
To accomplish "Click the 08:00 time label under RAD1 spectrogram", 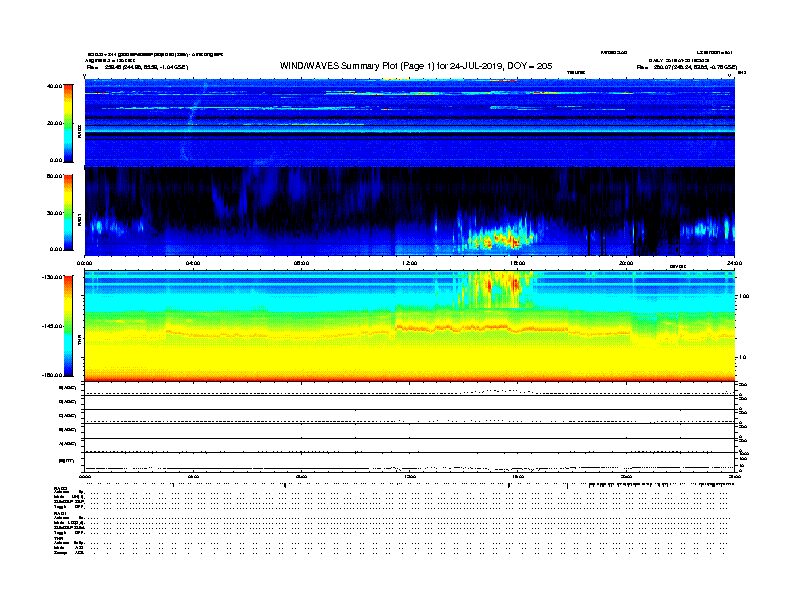I will (x=301, y=263).
